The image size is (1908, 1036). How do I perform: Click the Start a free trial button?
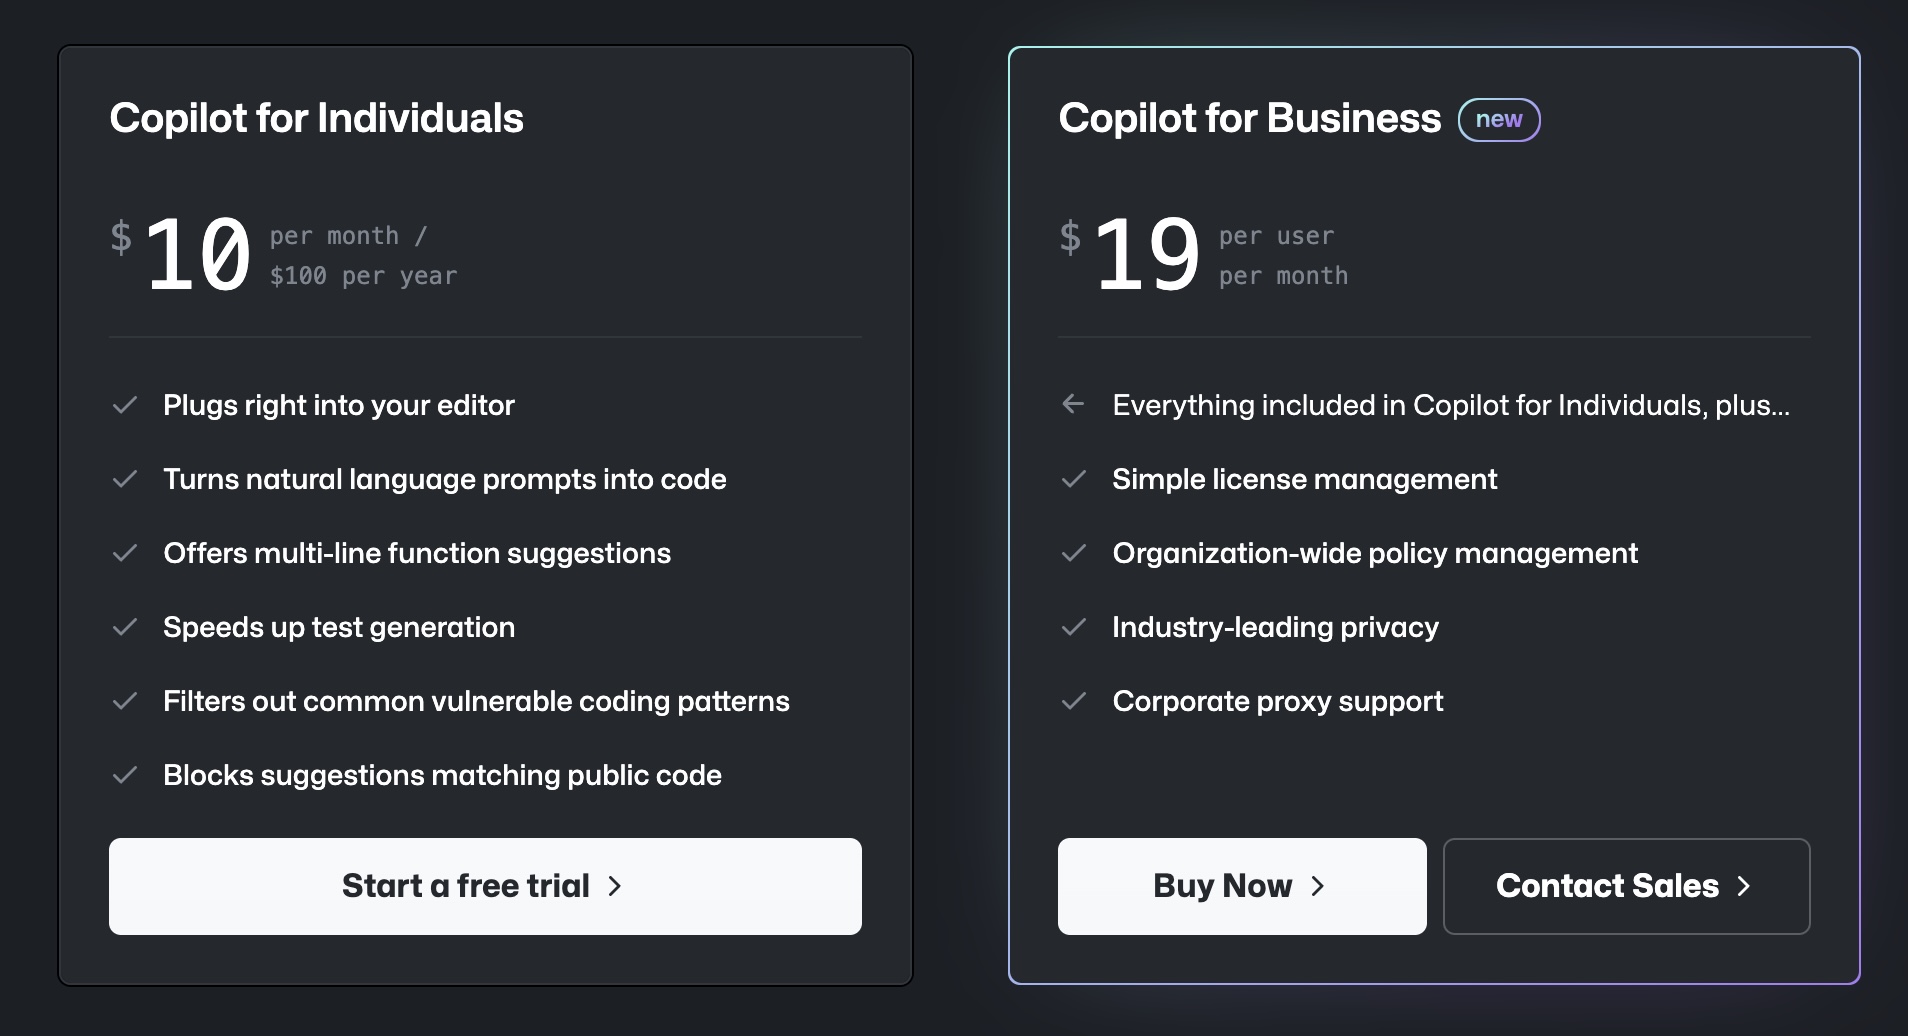(x=485, y=886)
